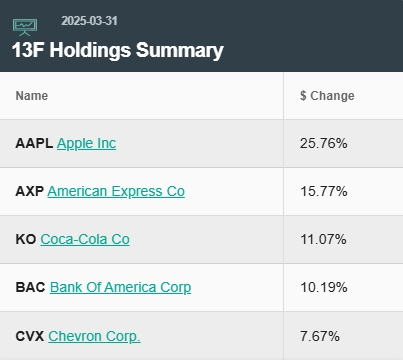Click the 15.77% value for American Express
403x360 pixels.
(324, 191)
